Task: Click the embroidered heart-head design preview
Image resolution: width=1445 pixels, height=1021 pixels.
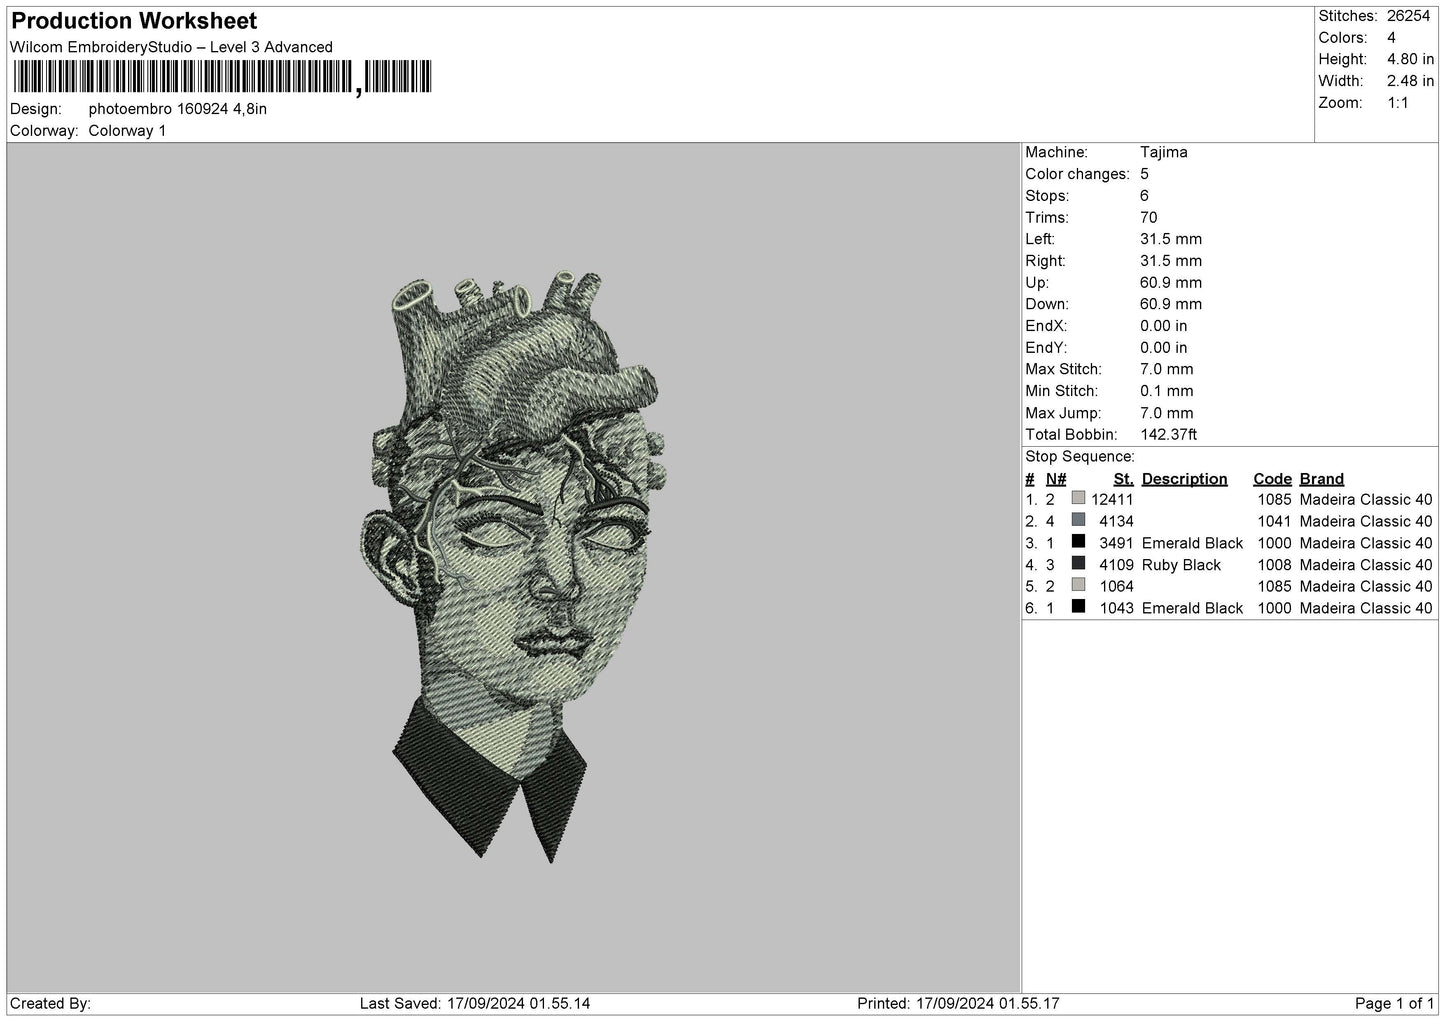Action: [x=514, y=565]
